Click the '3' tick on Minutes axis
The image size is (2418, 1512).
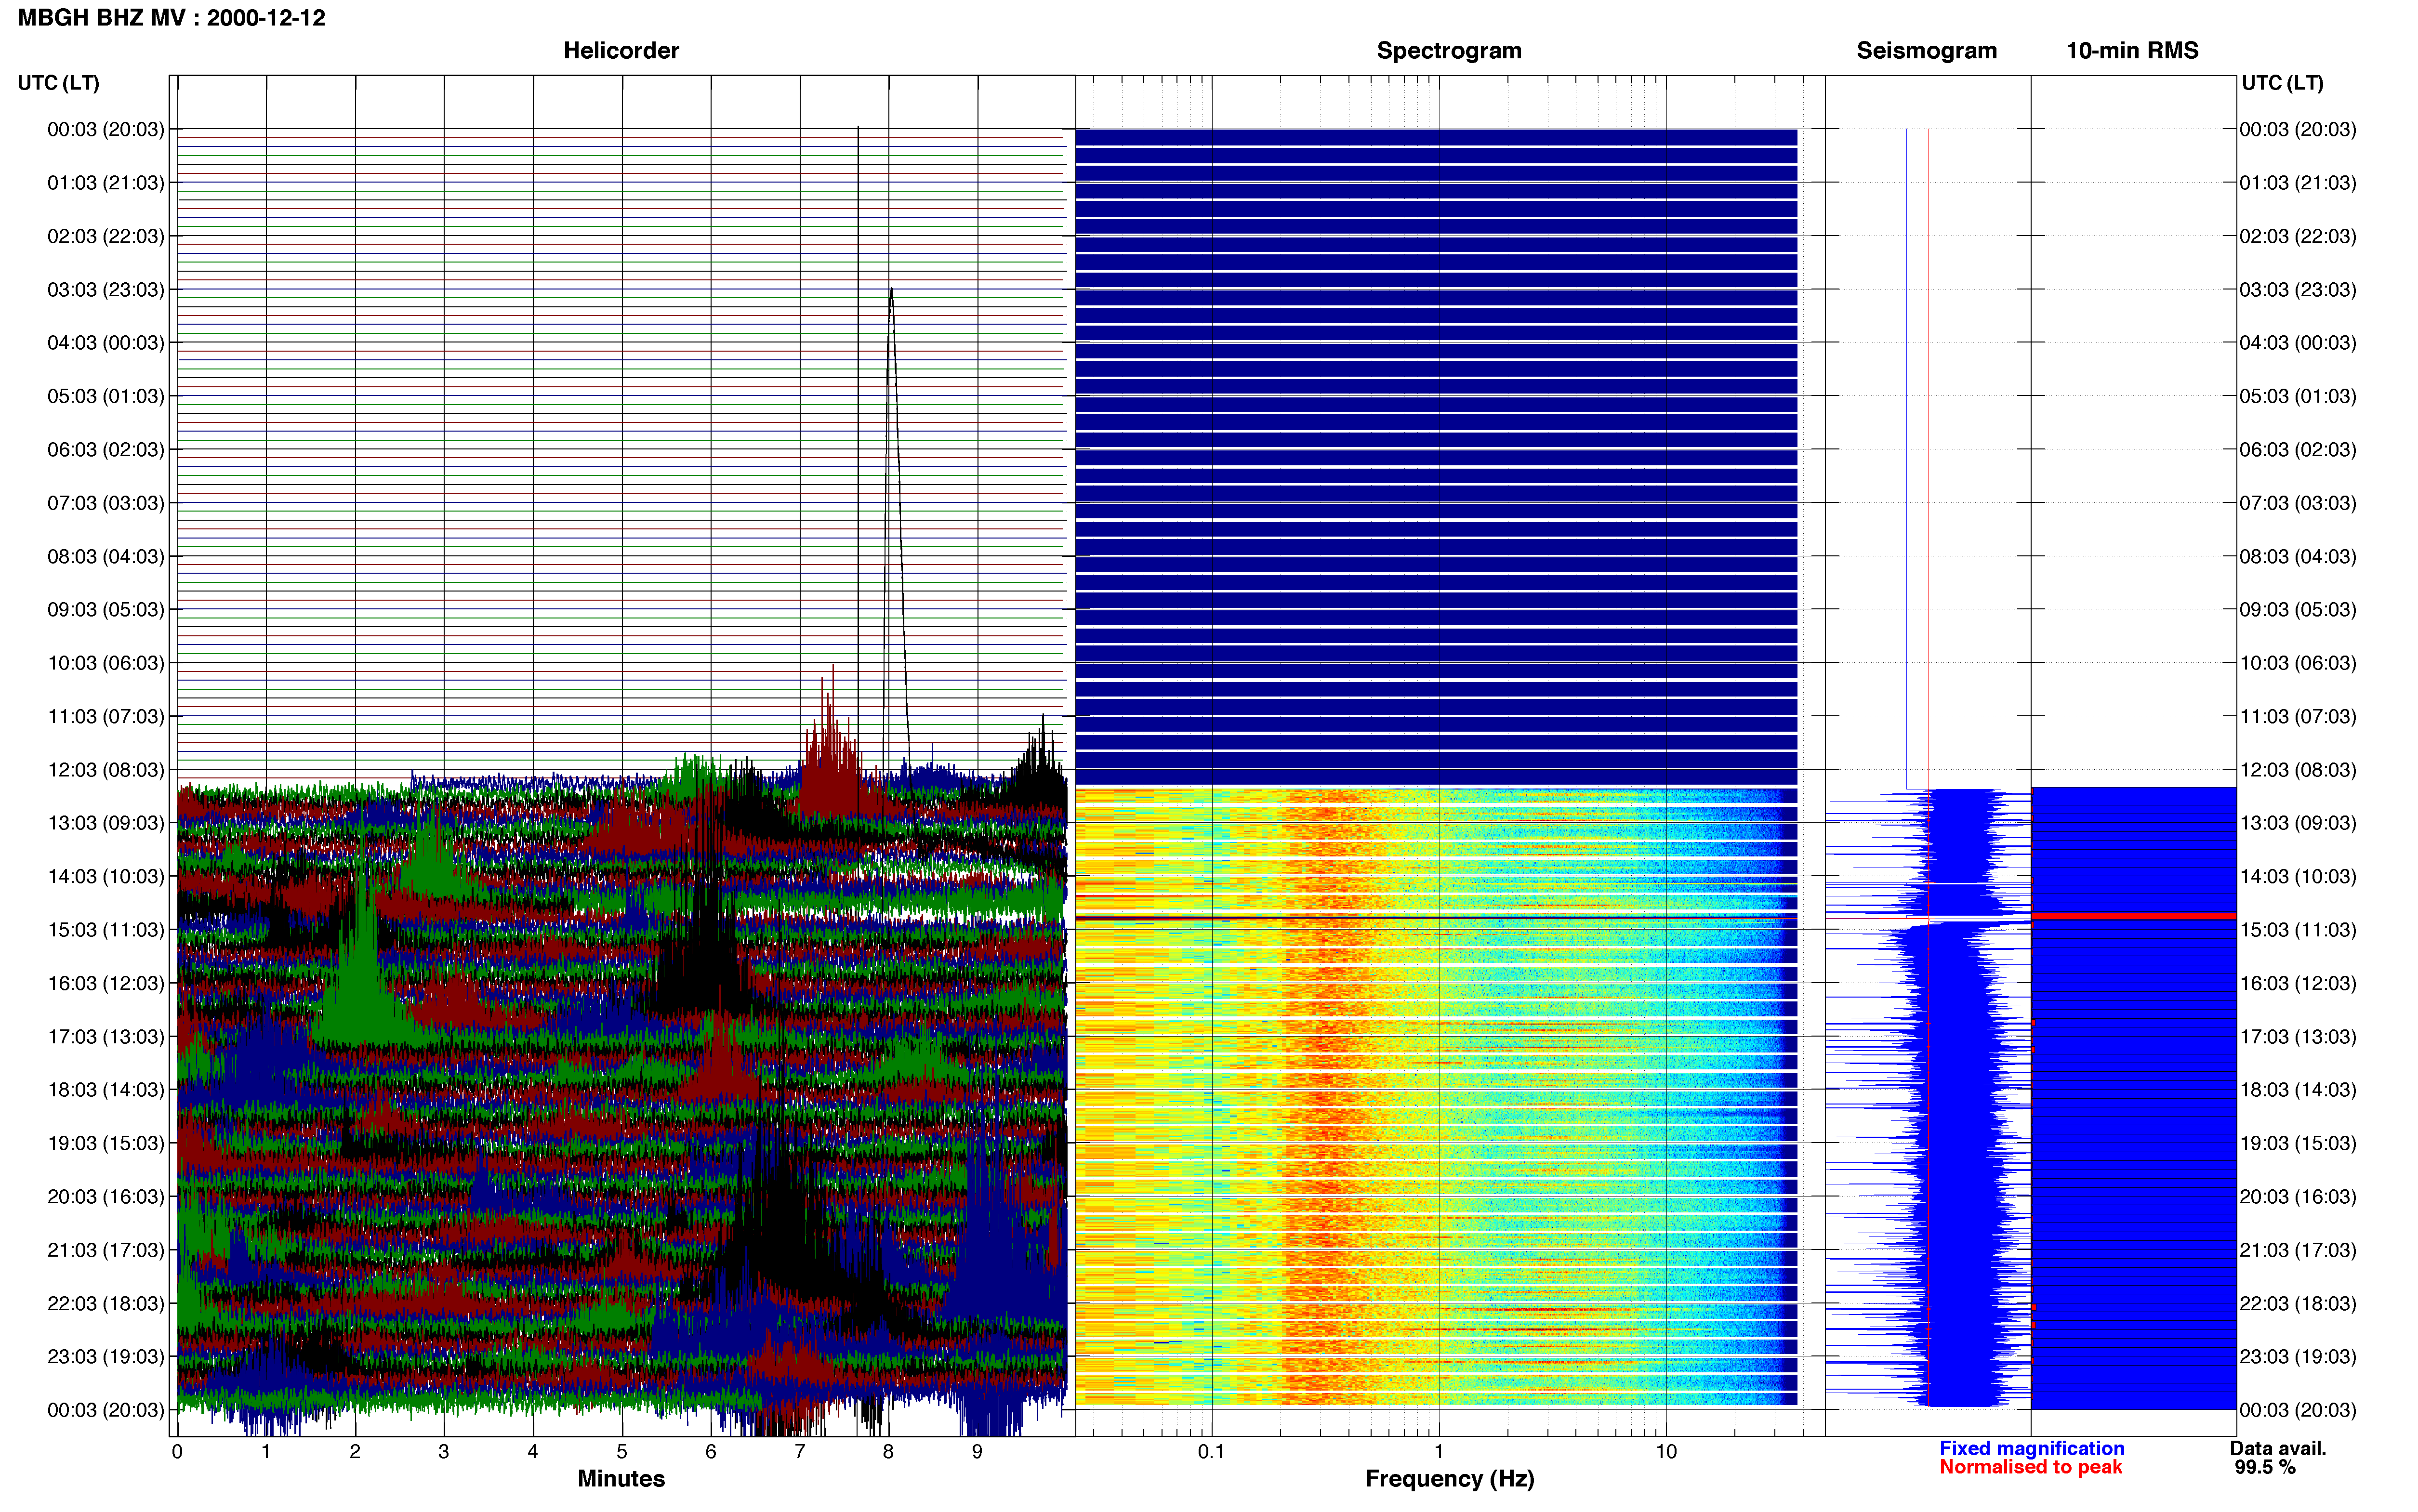(444, 1452)
